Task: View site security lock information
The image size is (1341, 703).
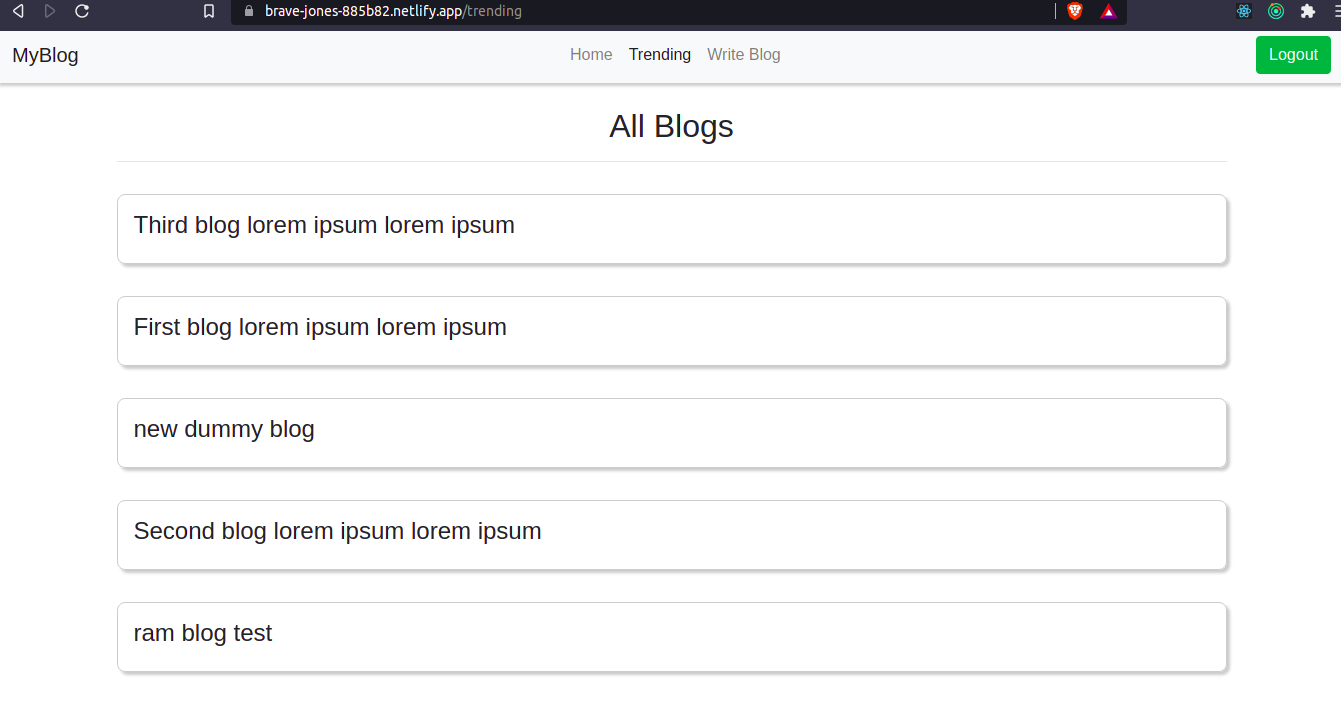Action: coord(249,11)
